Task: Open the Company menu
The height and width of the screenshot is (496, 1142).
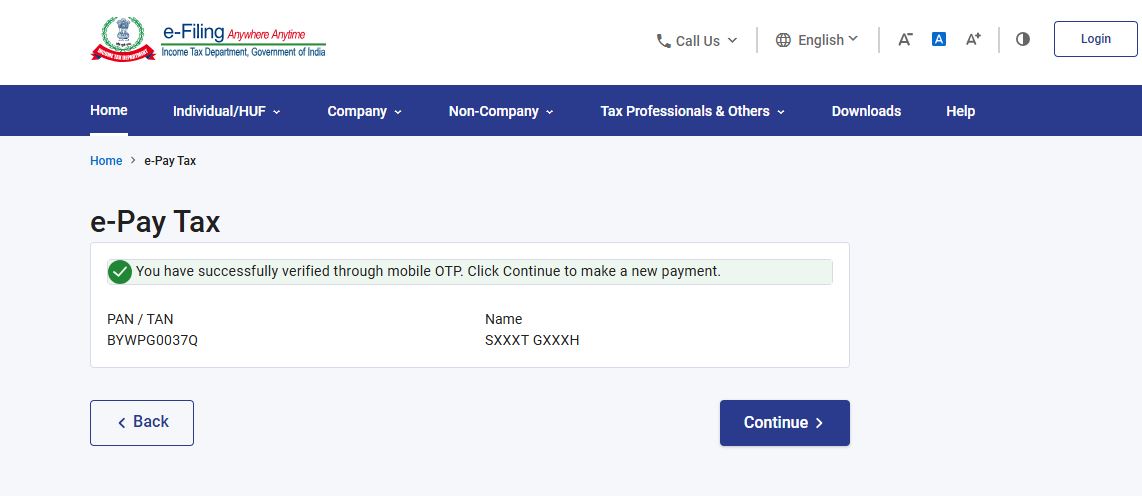Action: point(364,112)
